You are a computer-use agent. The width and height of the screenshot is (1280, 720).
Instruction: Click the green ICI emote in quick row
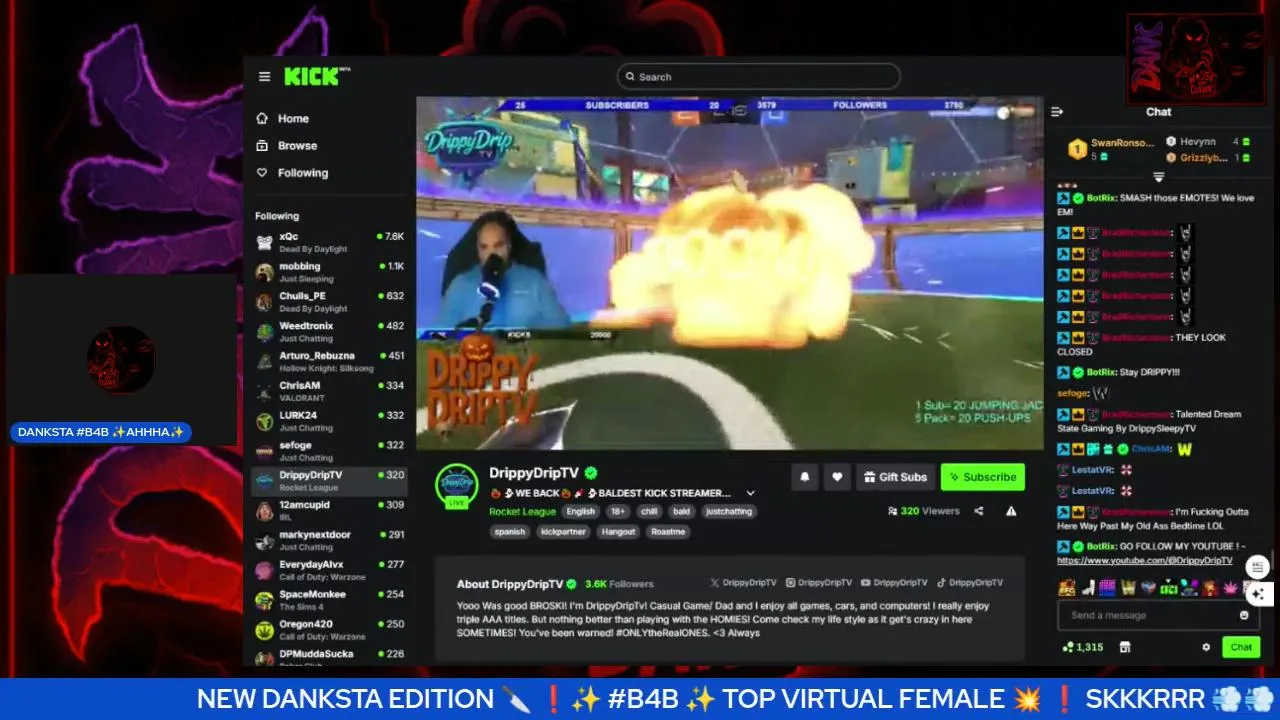point(1170,588)
